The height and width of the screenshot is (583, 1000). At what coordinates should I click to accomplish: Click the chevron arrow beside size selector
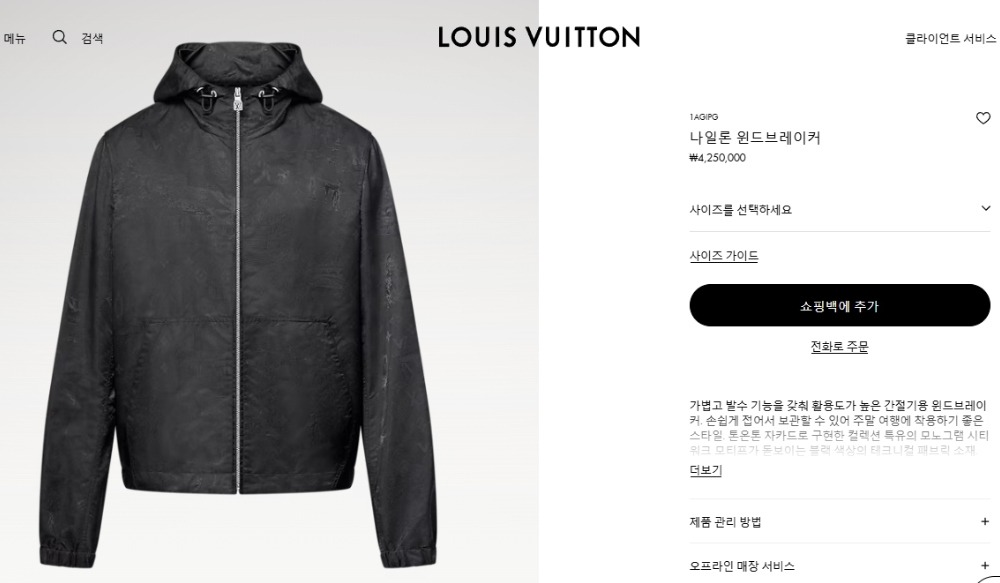point(985,208)
